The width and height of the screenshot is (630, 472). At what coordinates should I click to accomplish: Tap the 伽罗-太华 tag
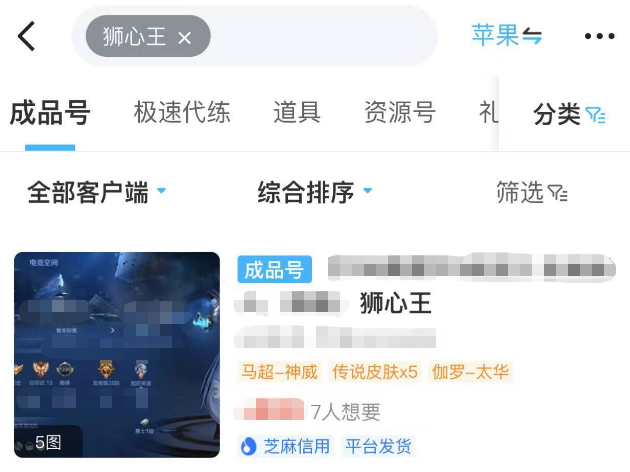(470, 372)
